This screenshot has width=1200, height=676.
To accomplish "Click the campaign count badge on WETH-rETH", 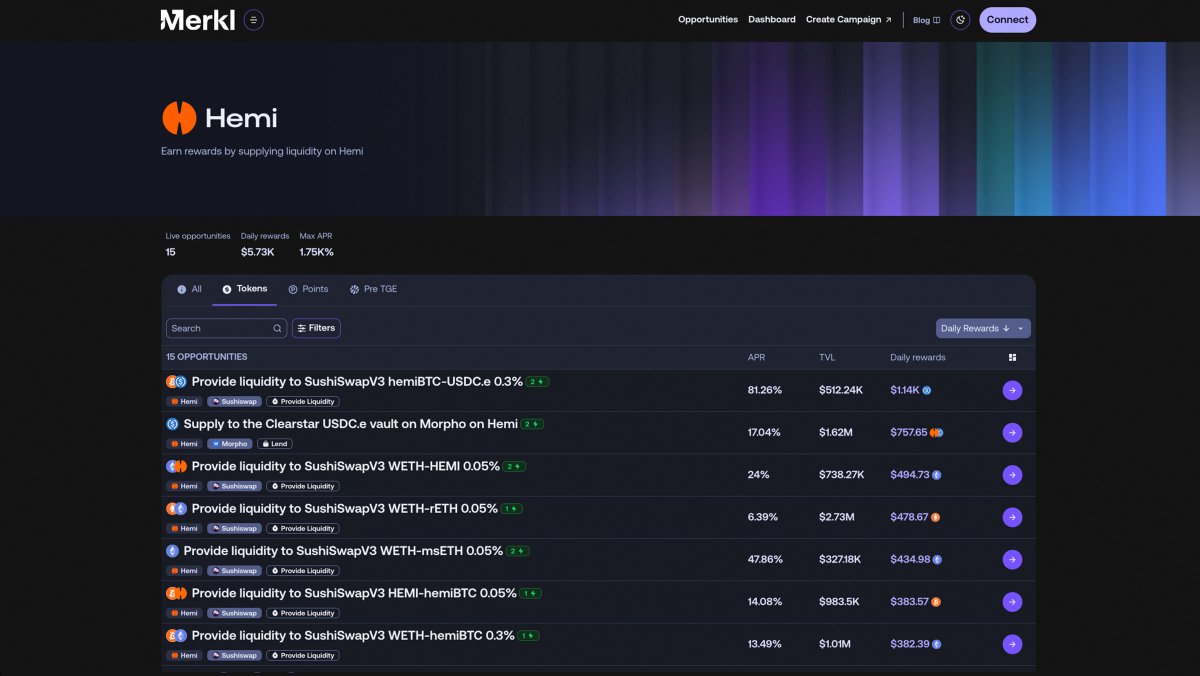I will click(x=512, y=508).
